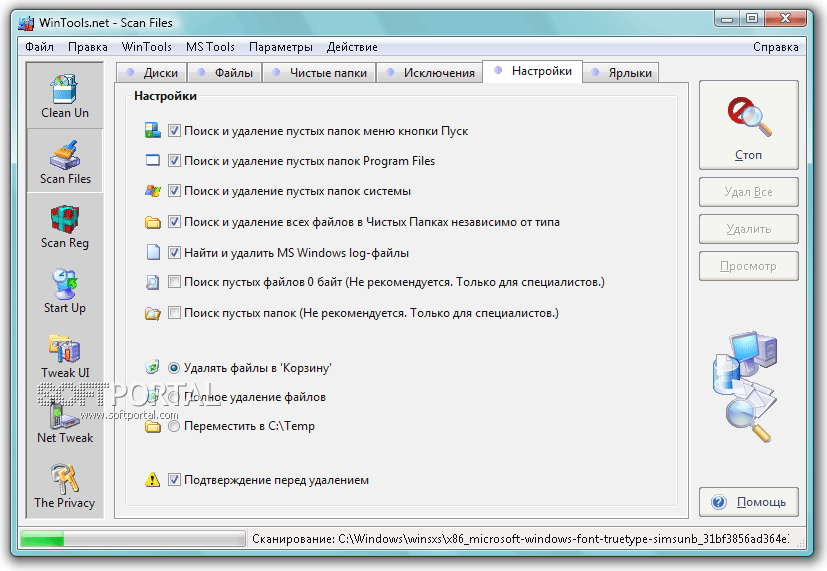Open the Параметры menu
This screenshot has height=571, width=827.
(x=281, y=47)
